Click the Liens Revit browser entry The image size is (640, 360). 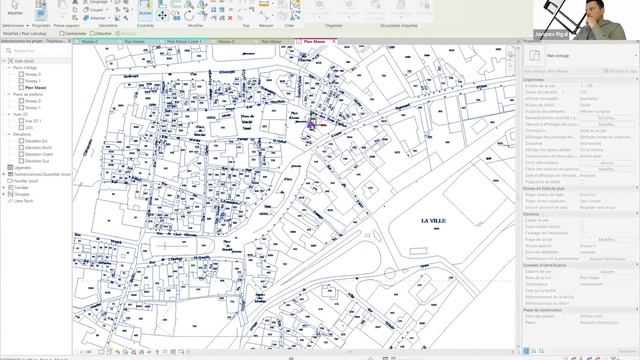pos(20,201)
